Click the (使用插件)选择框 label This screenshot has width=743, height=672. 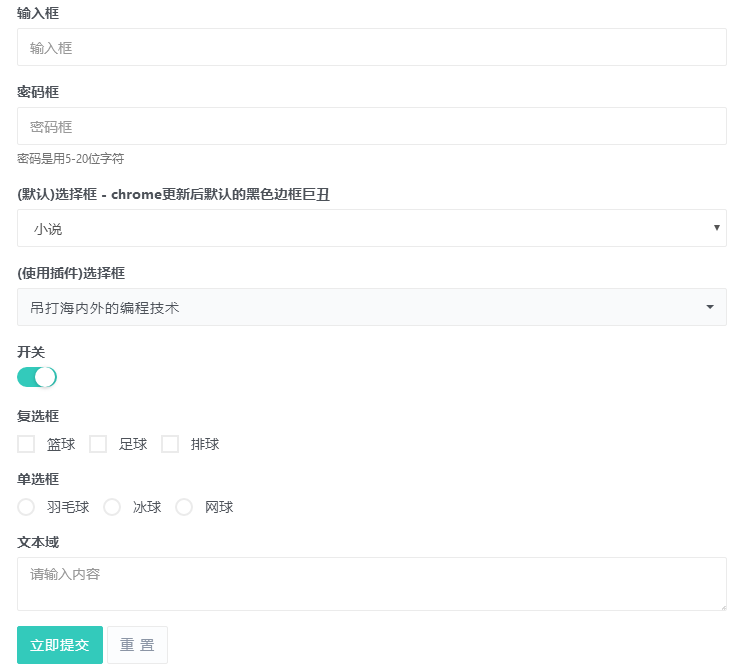(x=71, y=273)
